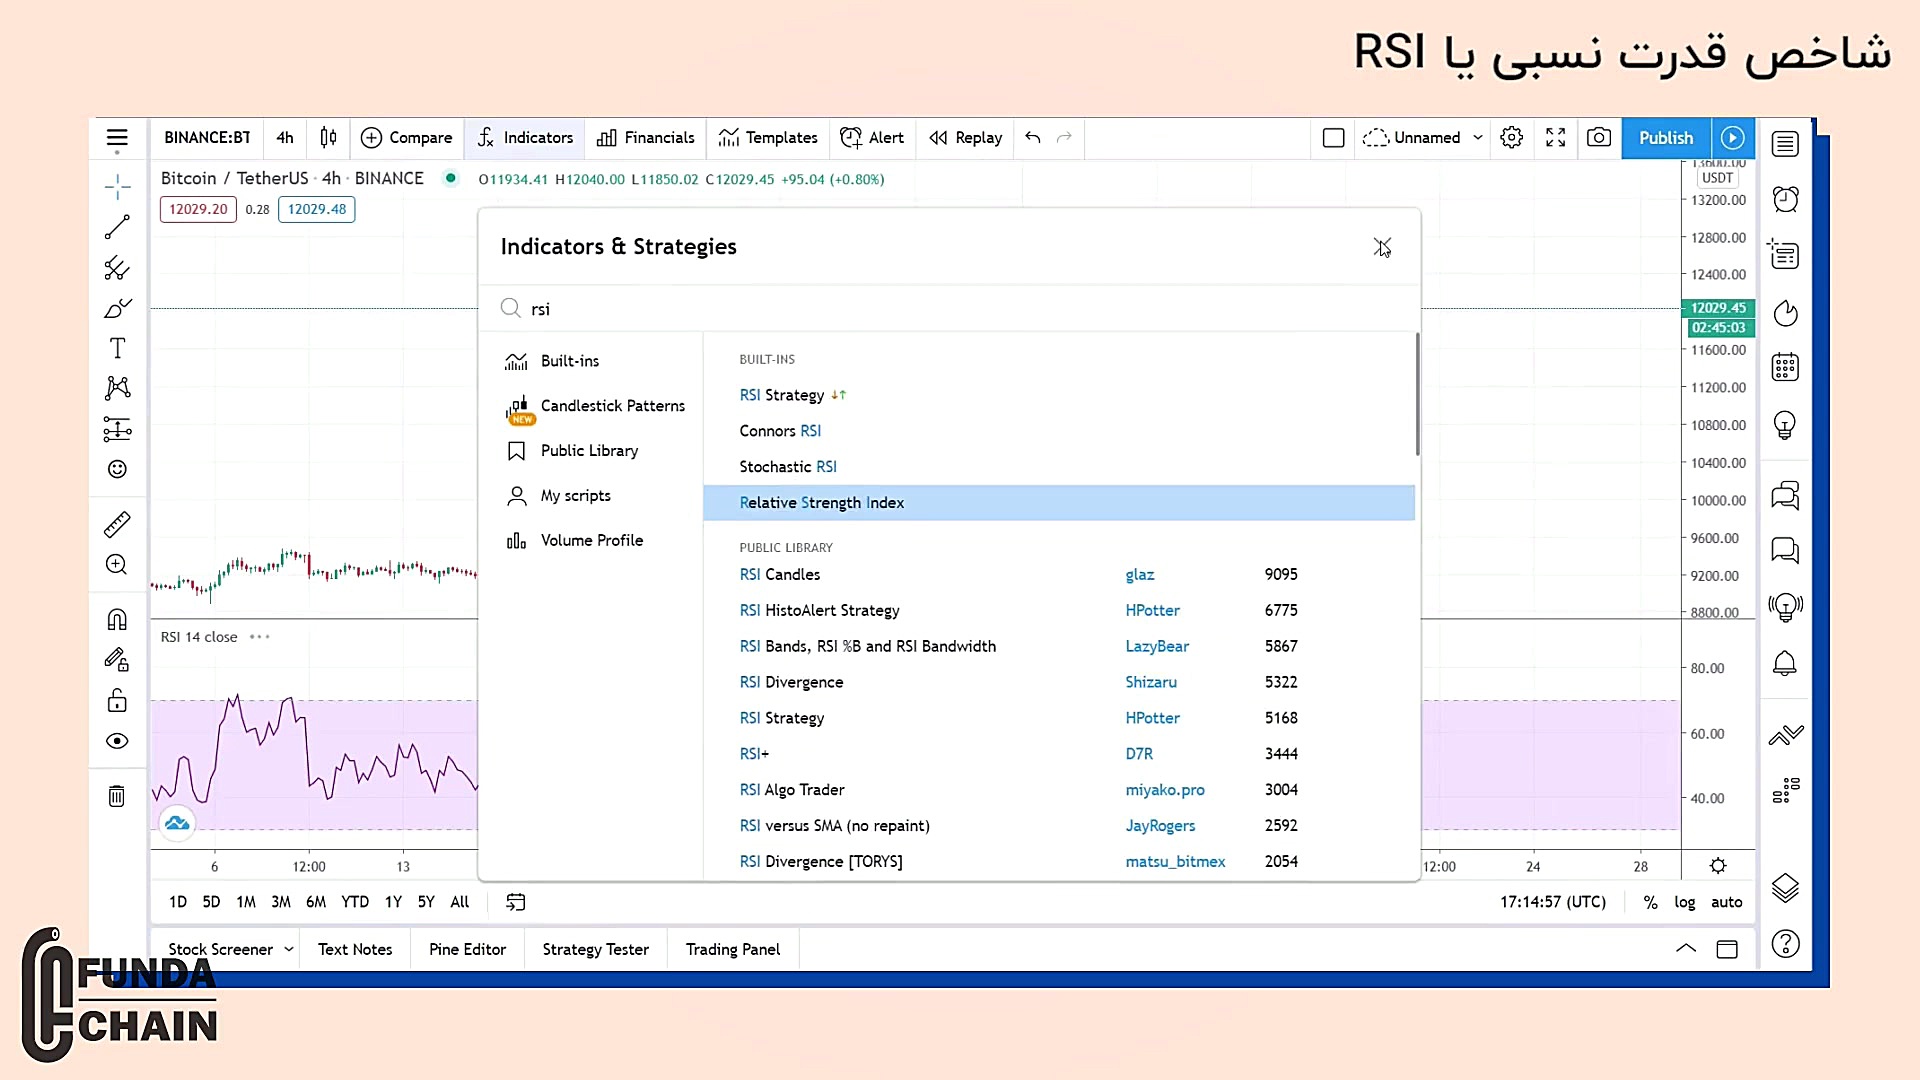Open the emoji icons tool
Screen dimensions: 1920x1080
pyautogui.click(x=117, y=469)
